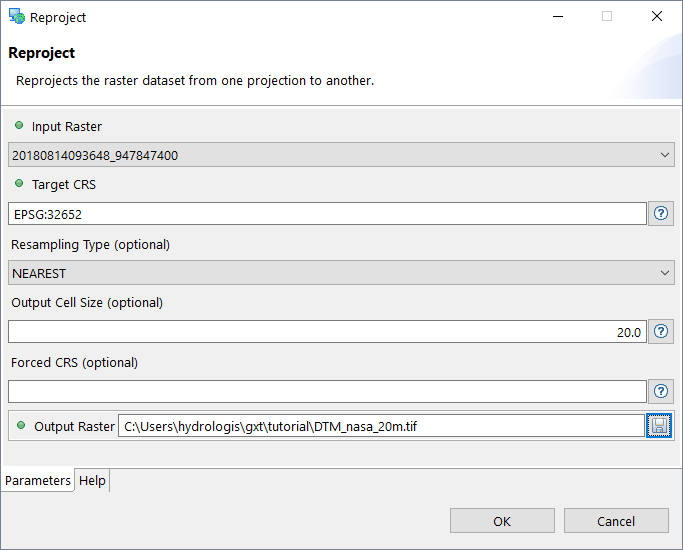Click the green indicator next to Target CRS
The height and width of the screenshot is (550, 683).
(x=19, y=184)
